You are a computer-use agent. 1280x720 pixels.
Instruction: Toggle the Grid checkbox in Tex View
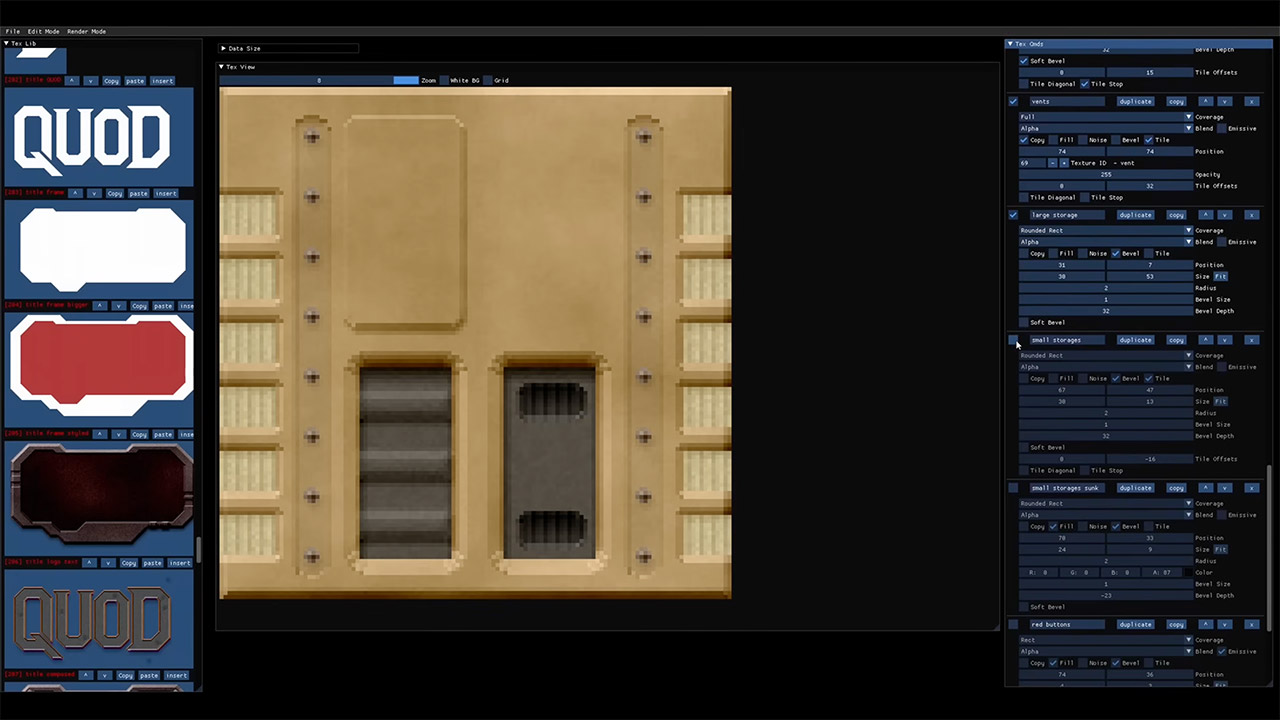point(487,80)
